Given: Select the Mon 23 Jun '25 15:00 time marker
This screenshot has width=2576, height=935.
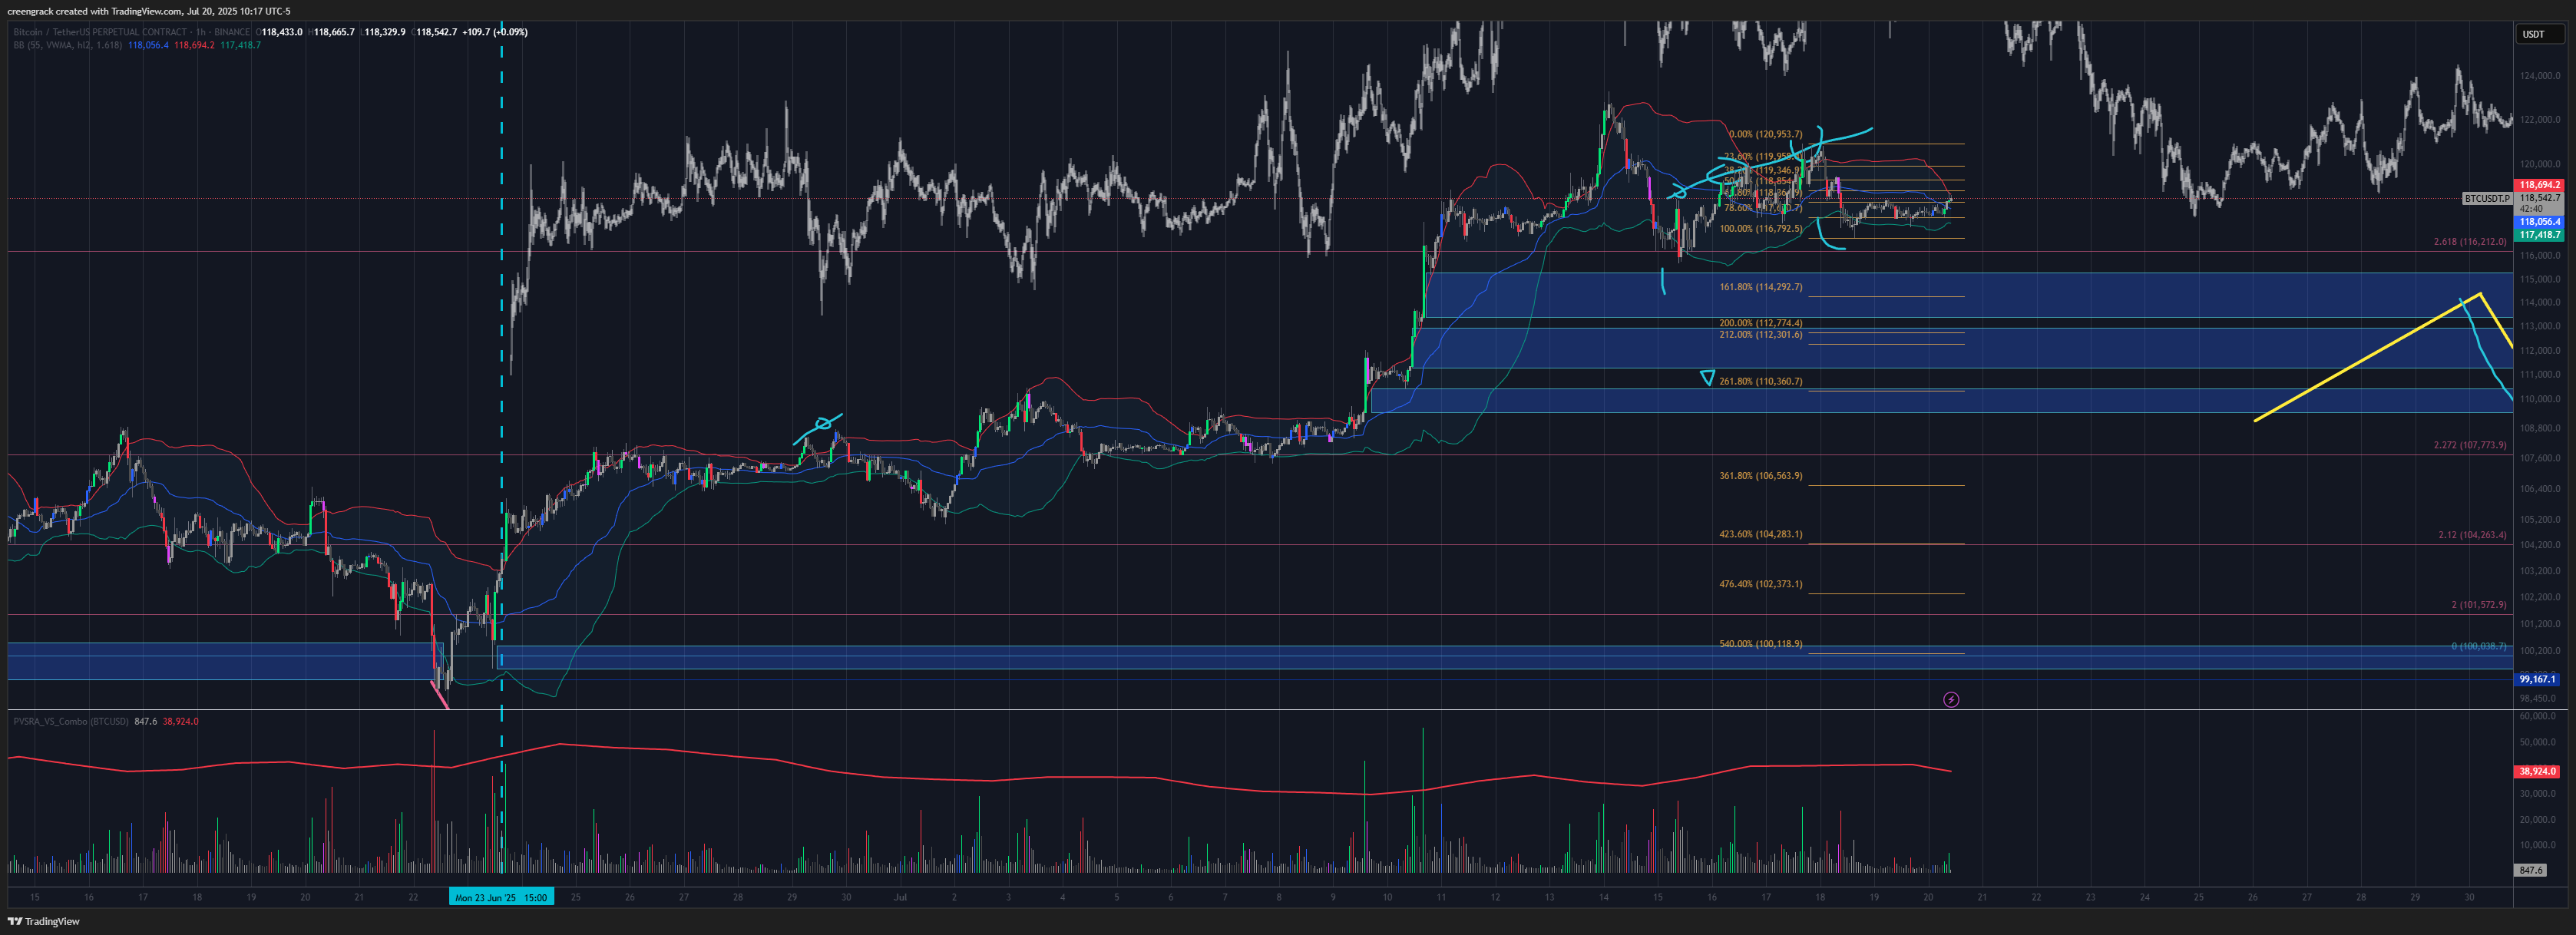Looking at the screenshot, I should (501, 897).
